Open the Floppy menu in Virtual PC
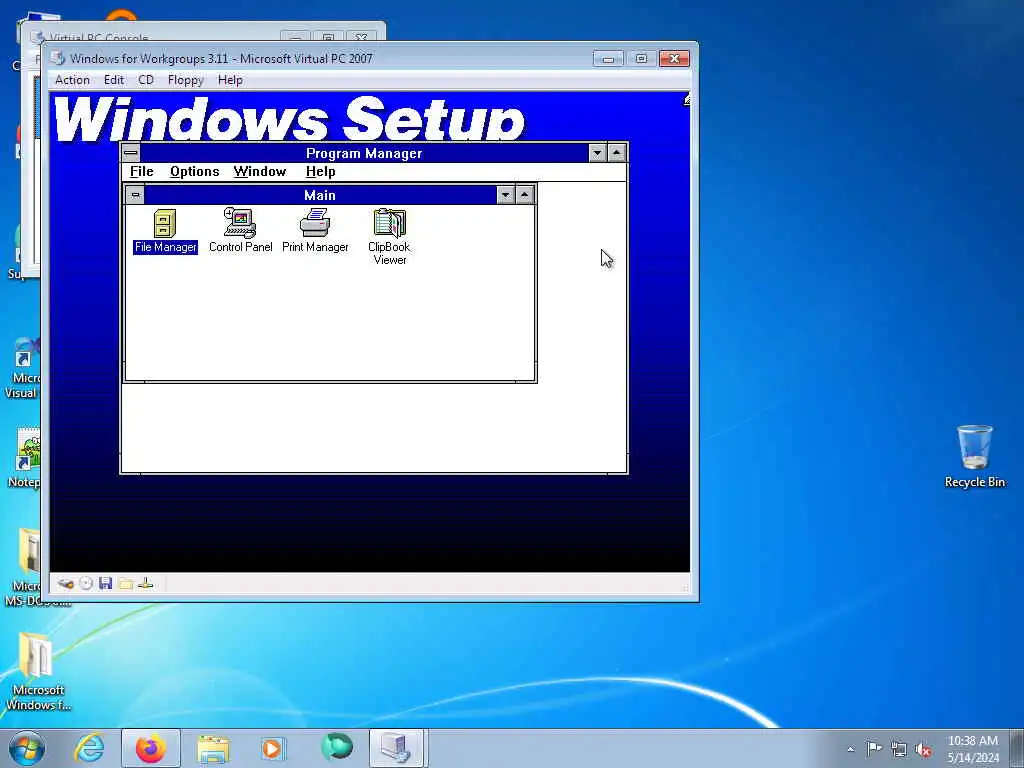 point(185,80)
